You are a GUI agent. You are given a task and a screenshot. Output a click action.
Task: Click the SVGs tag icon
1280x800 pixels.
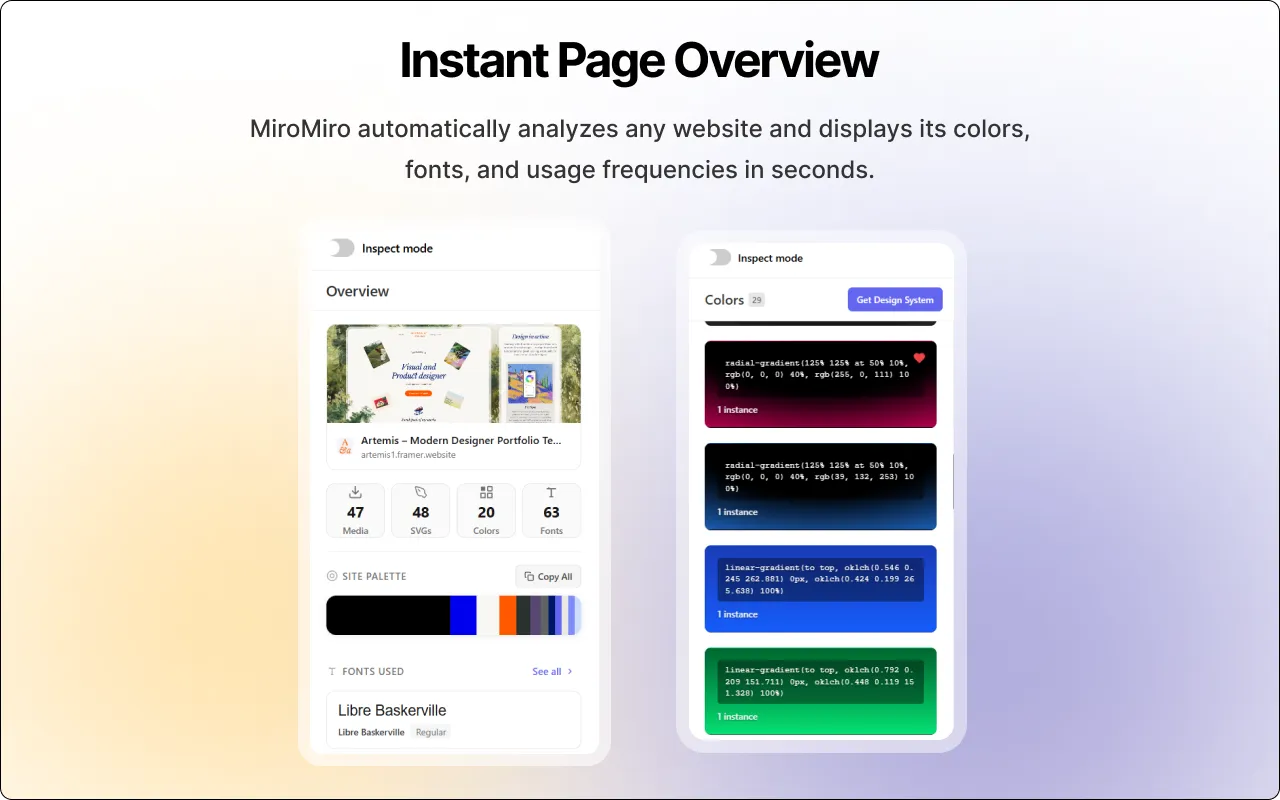(421, 492)
